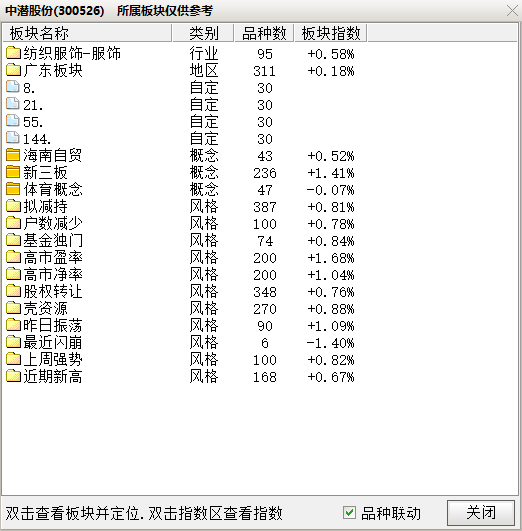Select the 近期新高 row name
Viewport: 522px width, 531px height.
(x=53, y=376)
